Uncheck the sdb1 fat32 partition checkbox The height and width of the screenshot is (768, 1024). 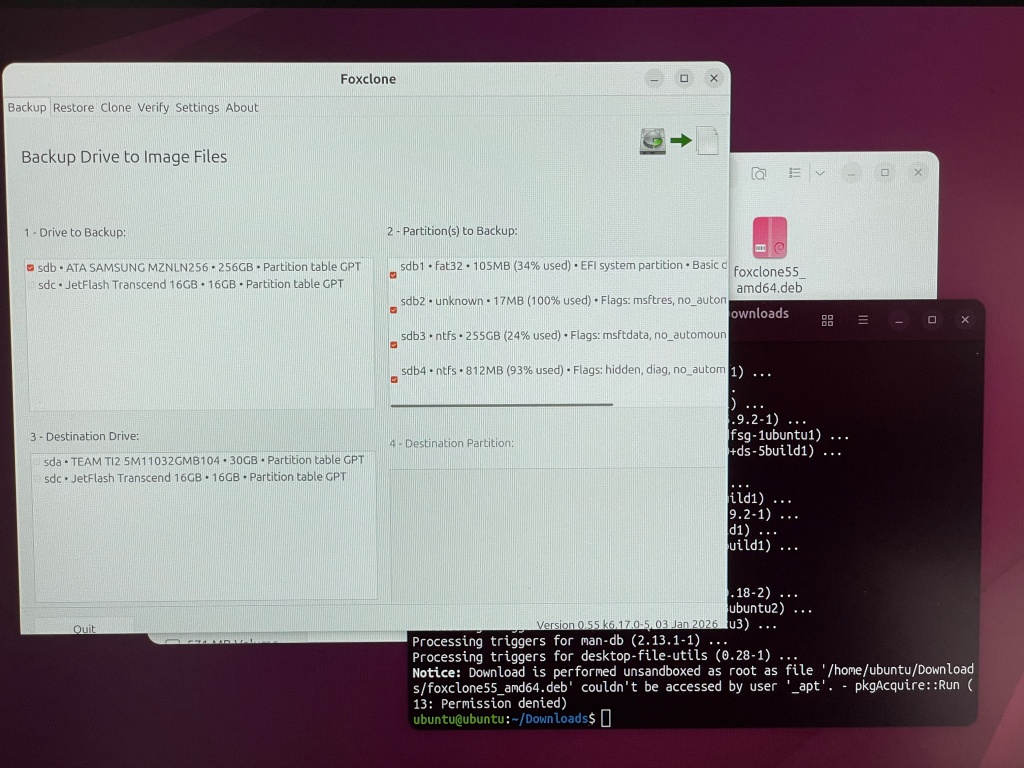(393, 275)
